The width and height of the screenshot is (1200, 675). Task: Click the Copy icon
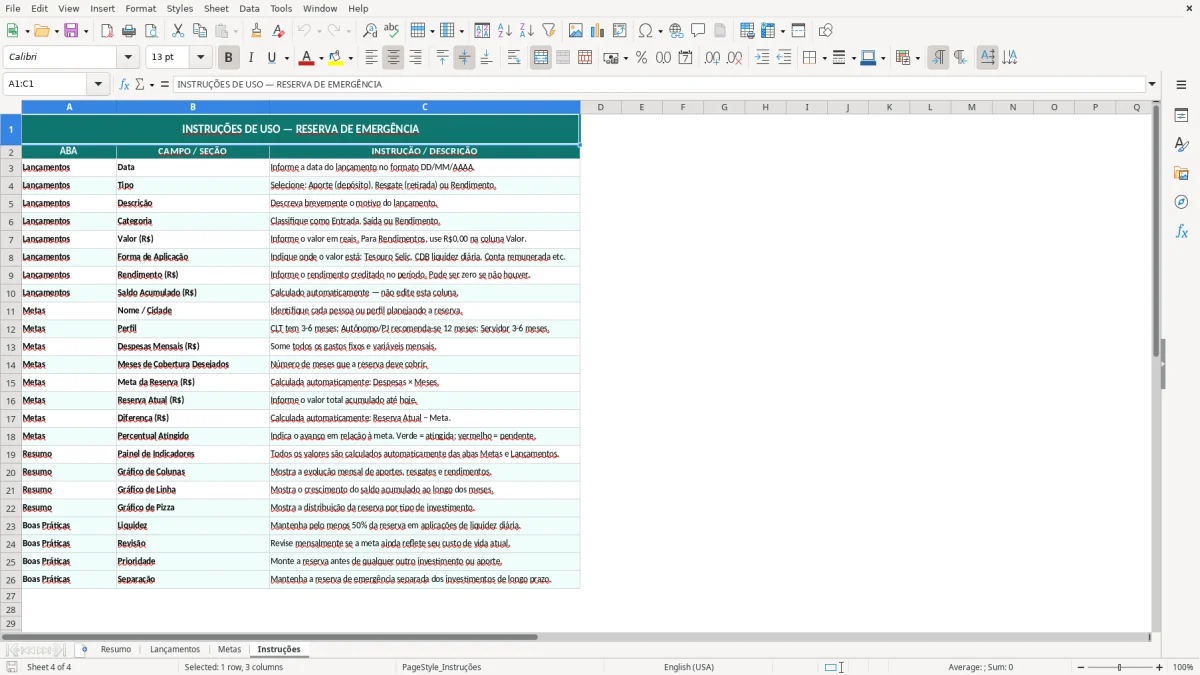(200, 31)
